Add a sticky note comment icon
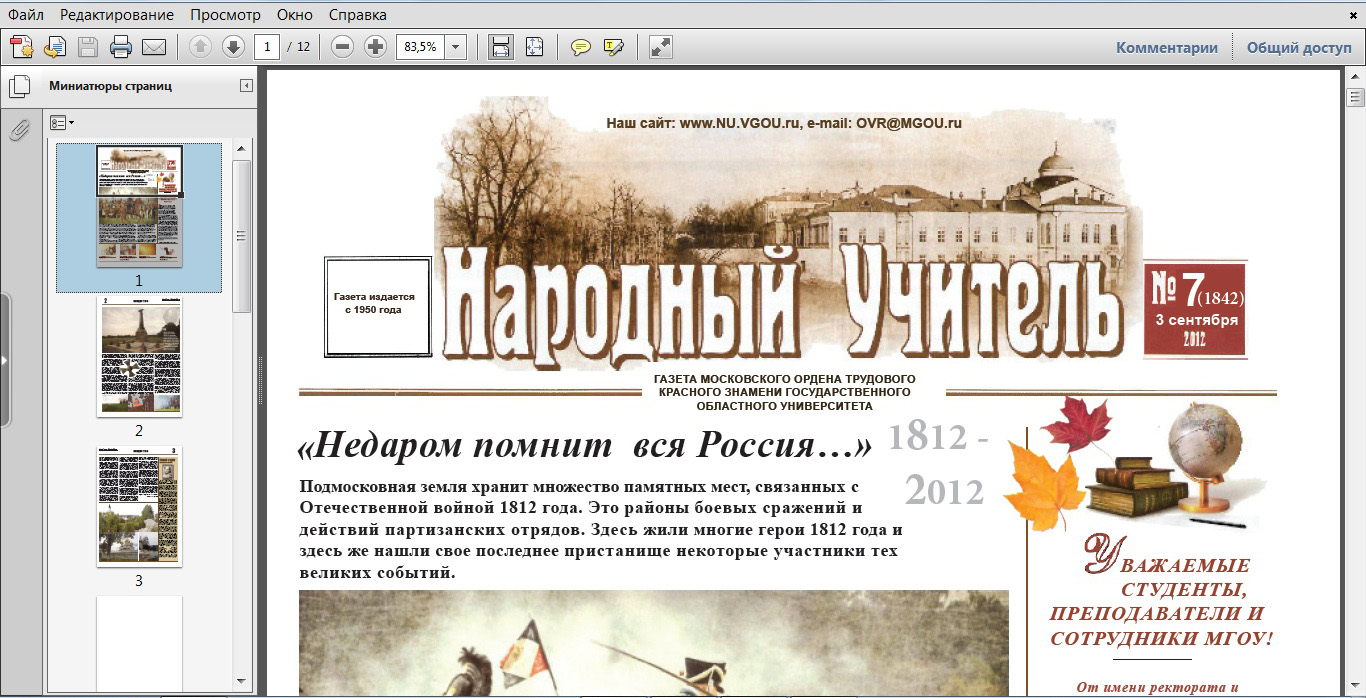The height and width of the screenshot is (698, 1366). click(580, 47)
